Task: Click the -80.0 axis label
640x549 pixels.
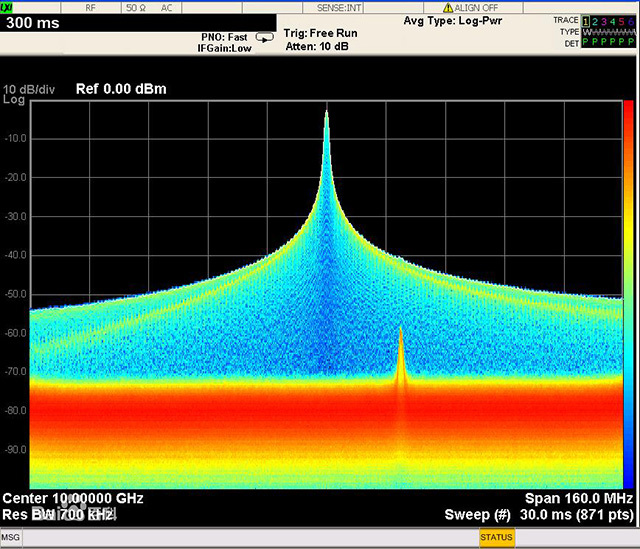Action: pos(16,410)
